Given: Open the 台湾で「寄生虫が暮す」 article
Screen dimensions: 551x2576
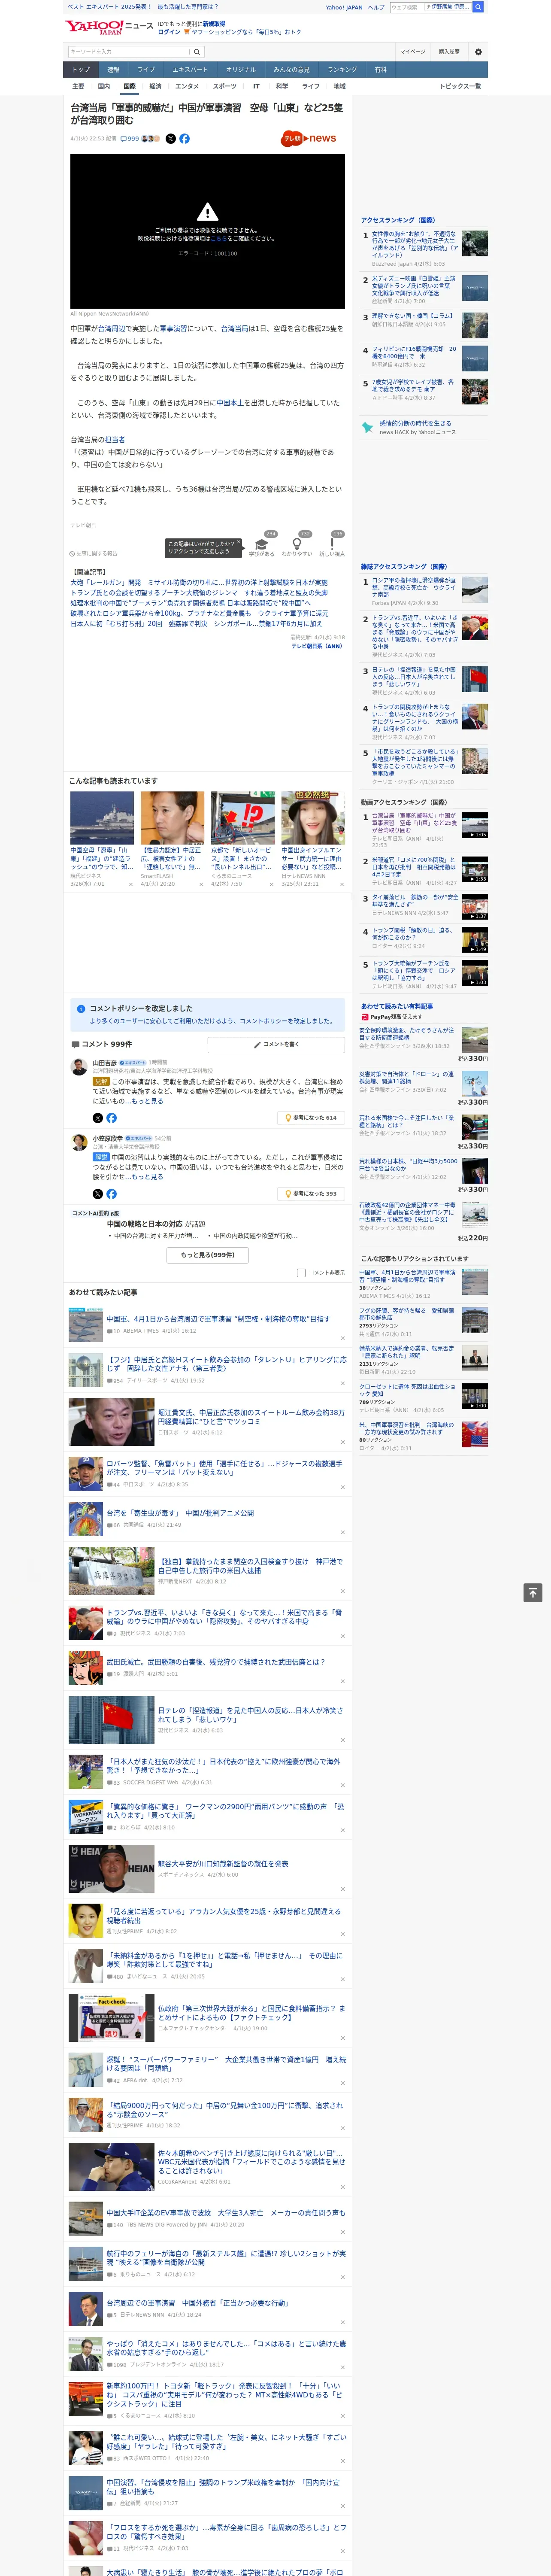Looking at the screenshot, I should click(x=180, y=1513).
